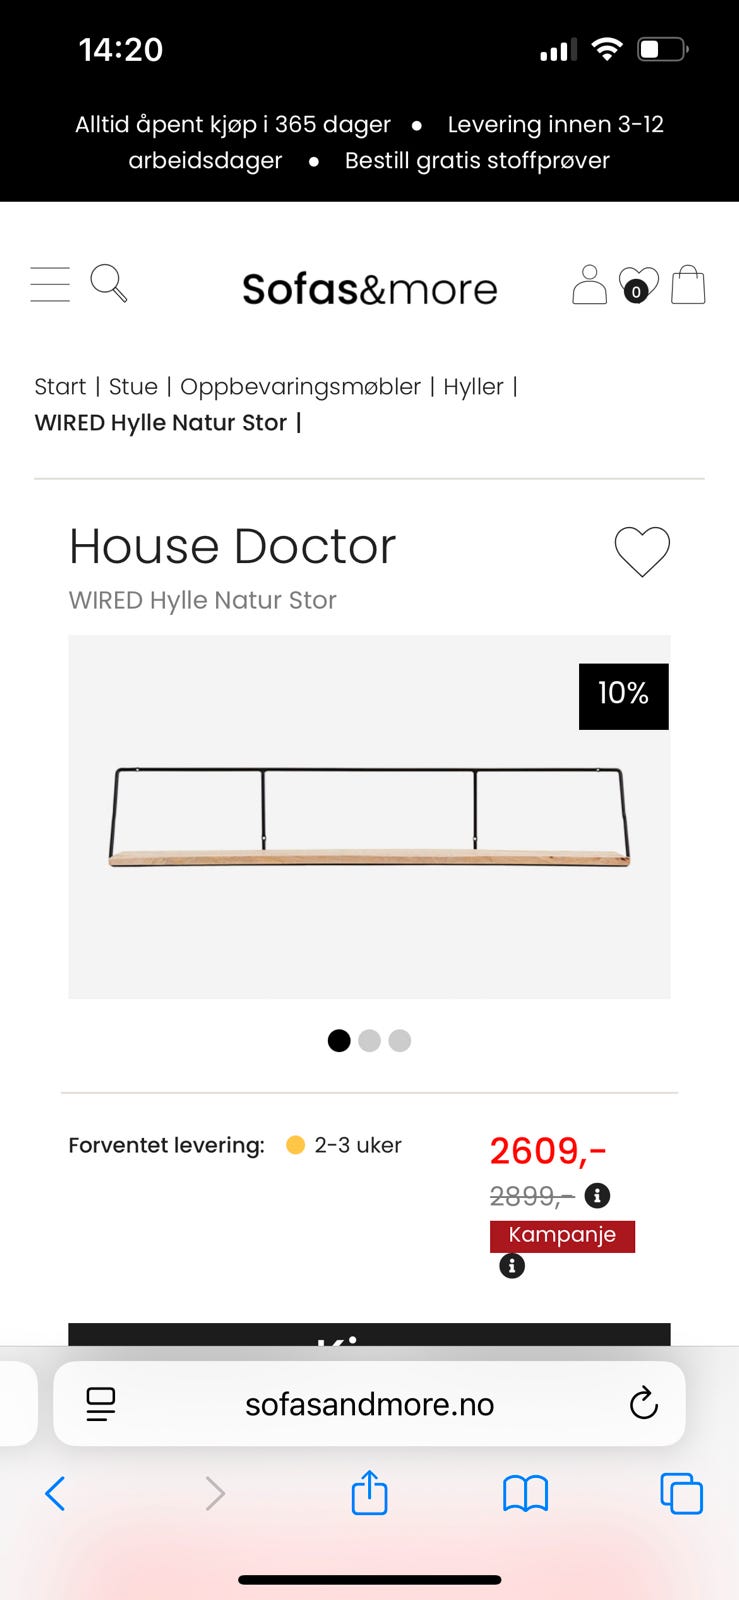The width and height of the screenshot is (739, 1600).
Task: Open Hyller breadcrumb category
Action: [473, 387]
